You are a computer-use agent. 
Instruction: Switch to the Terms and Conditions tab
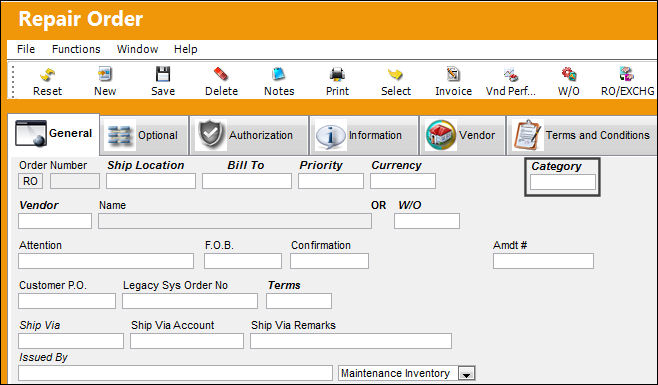pyautogui.click(x=582, y=135)
